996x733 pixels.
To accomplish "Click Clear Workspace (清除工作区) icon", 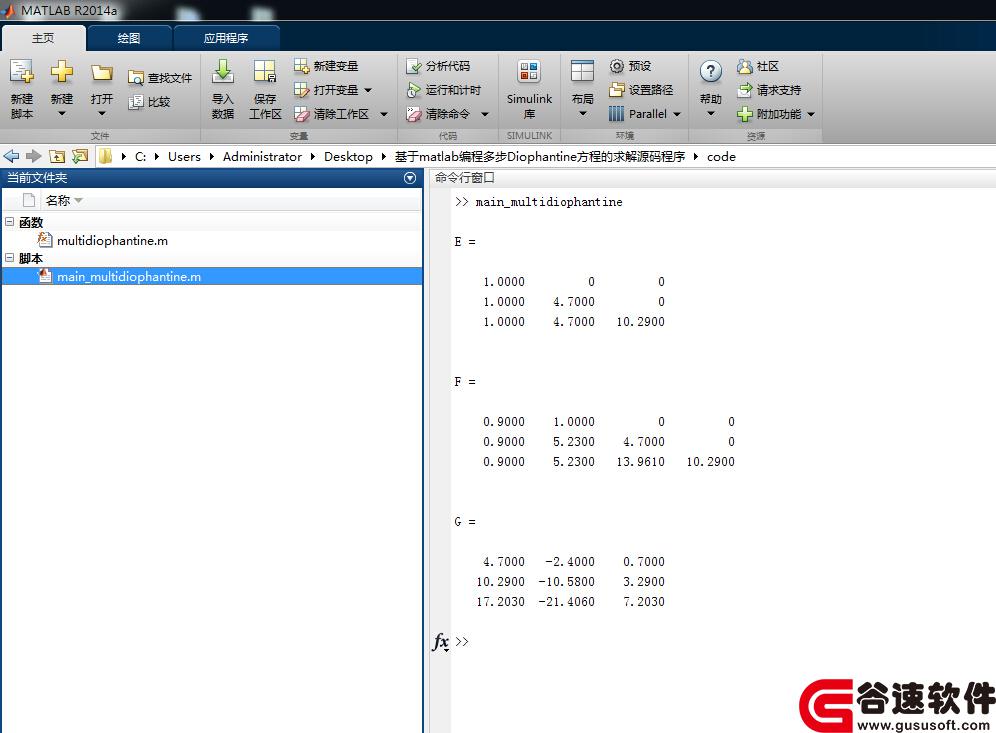I will 301,114.
